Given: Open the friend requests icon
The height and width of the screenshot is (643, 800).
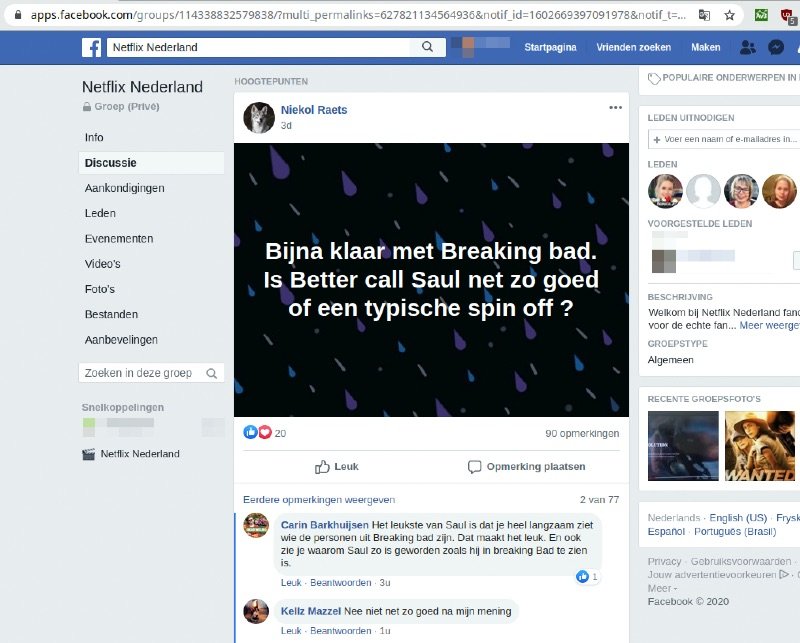Looking at the screenshot, I should pos(747,47).
